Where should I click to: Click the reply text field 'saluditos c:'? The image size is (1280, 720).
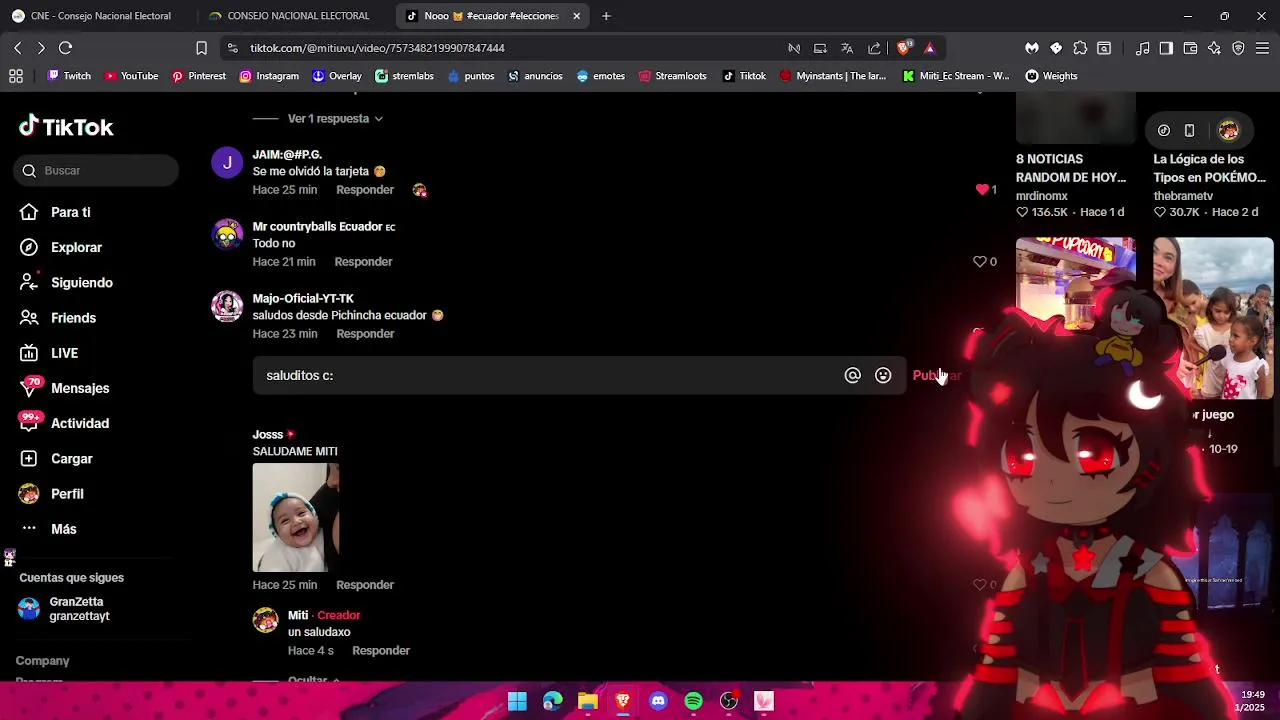coord(548,376)
